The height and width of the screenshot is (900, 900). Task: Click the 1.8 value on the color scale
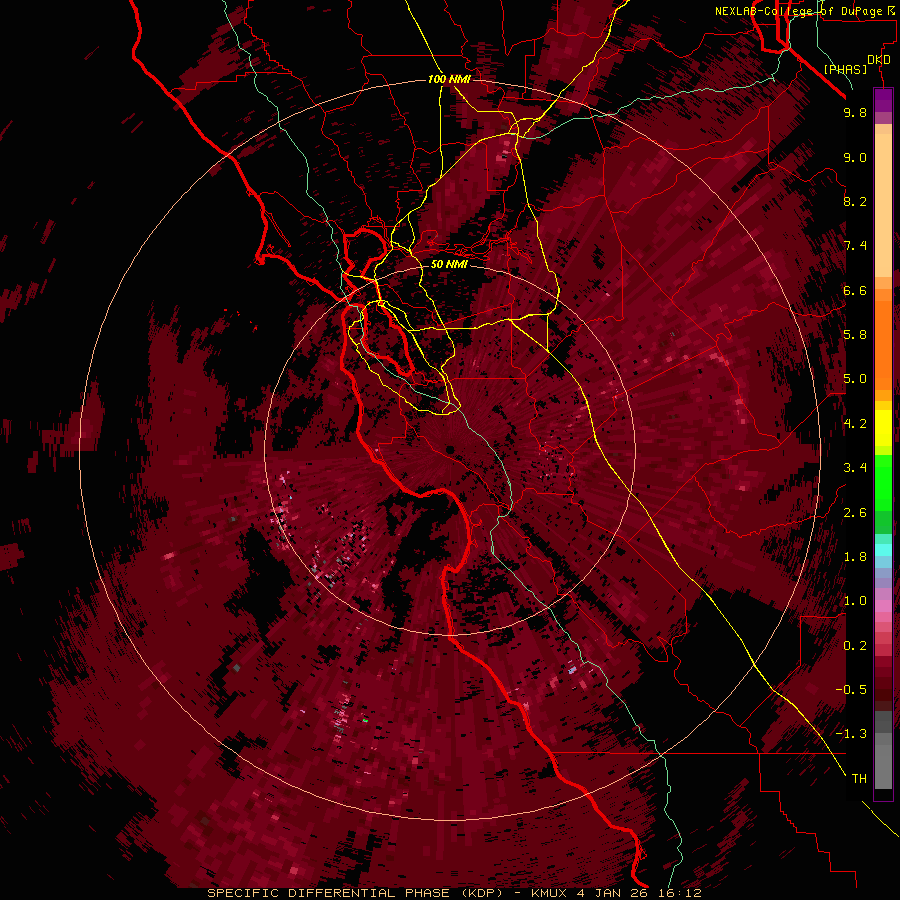click(855, 557)
